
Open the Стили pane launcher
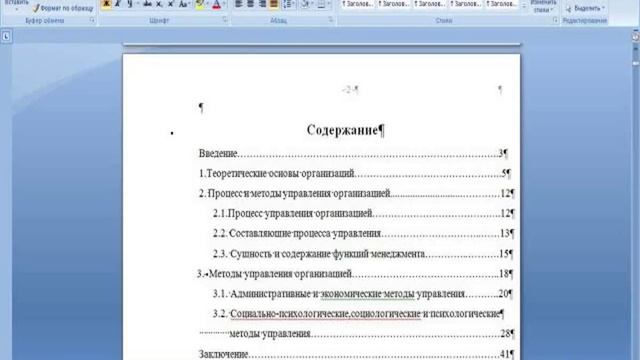coord(556,20)
